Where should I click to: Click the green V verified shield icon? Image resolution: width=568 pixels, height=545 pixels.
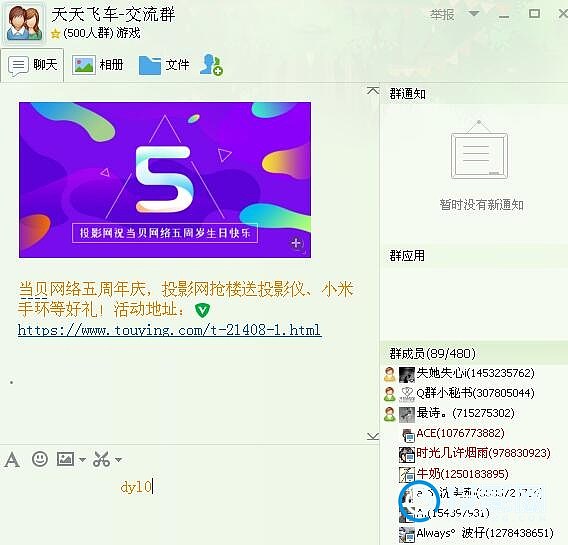pyautogui.click(x=202, y=310)
